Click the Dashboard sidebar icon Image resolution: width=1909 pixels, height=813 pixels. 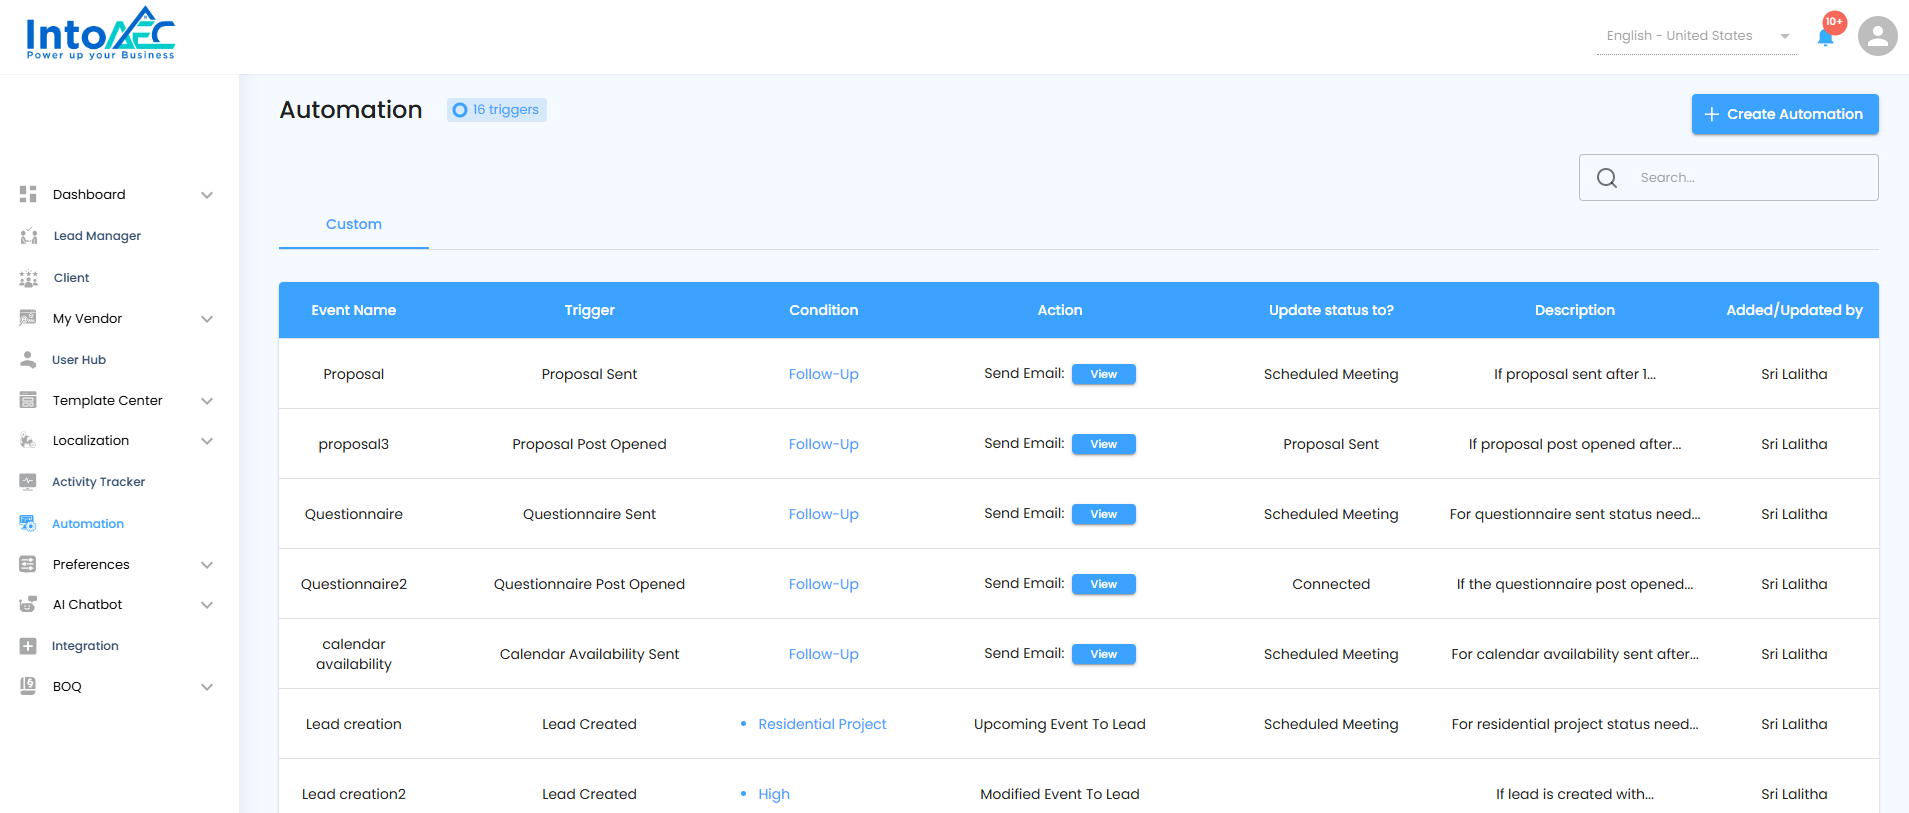click(x=28, y=194)
